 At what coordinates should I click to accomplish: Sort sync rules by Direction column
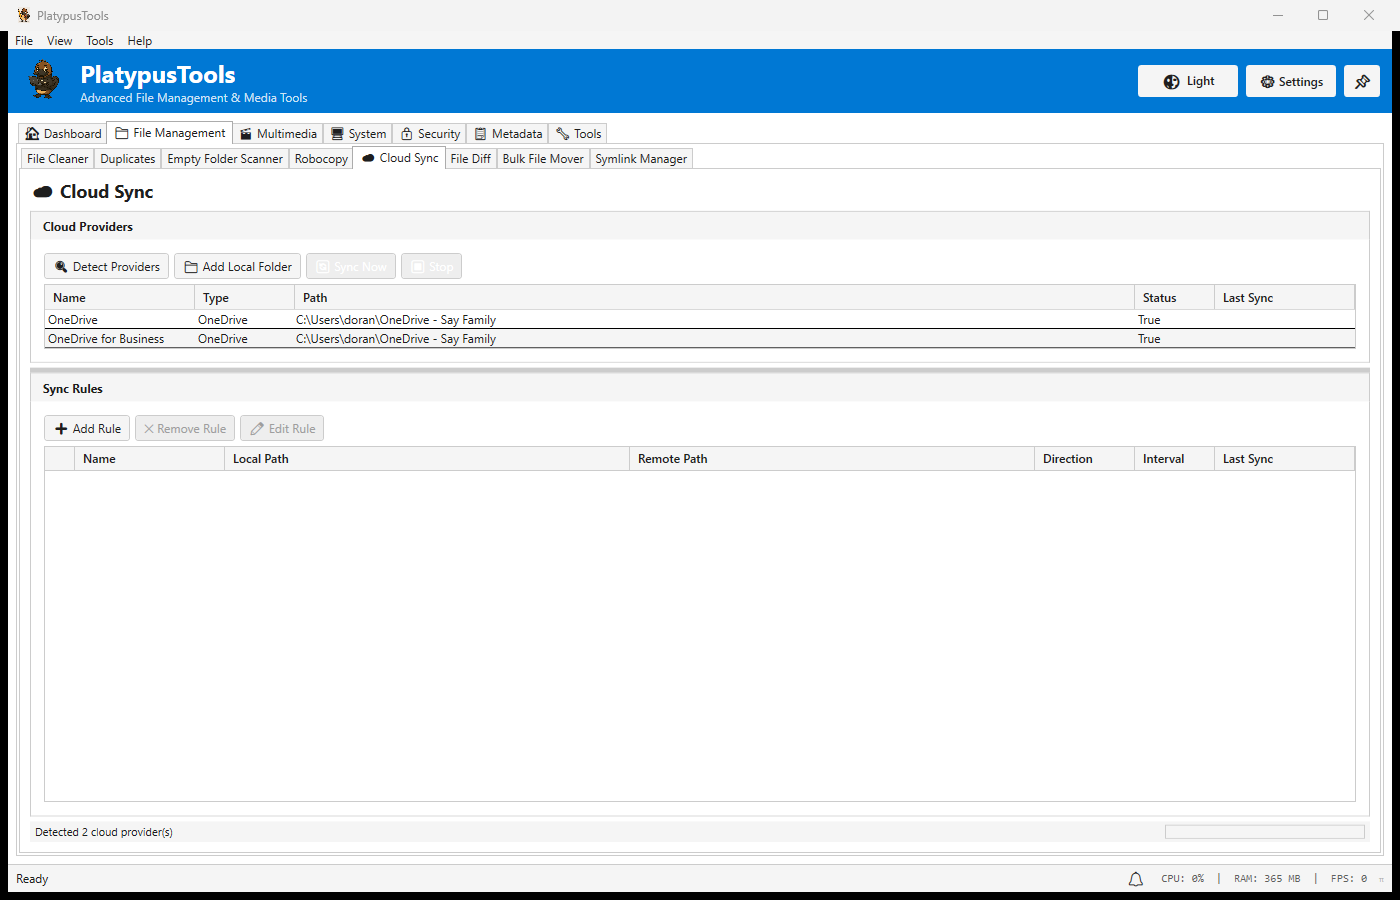(1083, 459)
